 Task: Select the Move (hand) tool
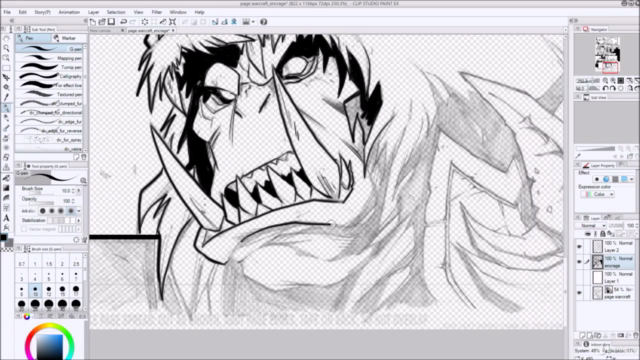click(6, 38)
